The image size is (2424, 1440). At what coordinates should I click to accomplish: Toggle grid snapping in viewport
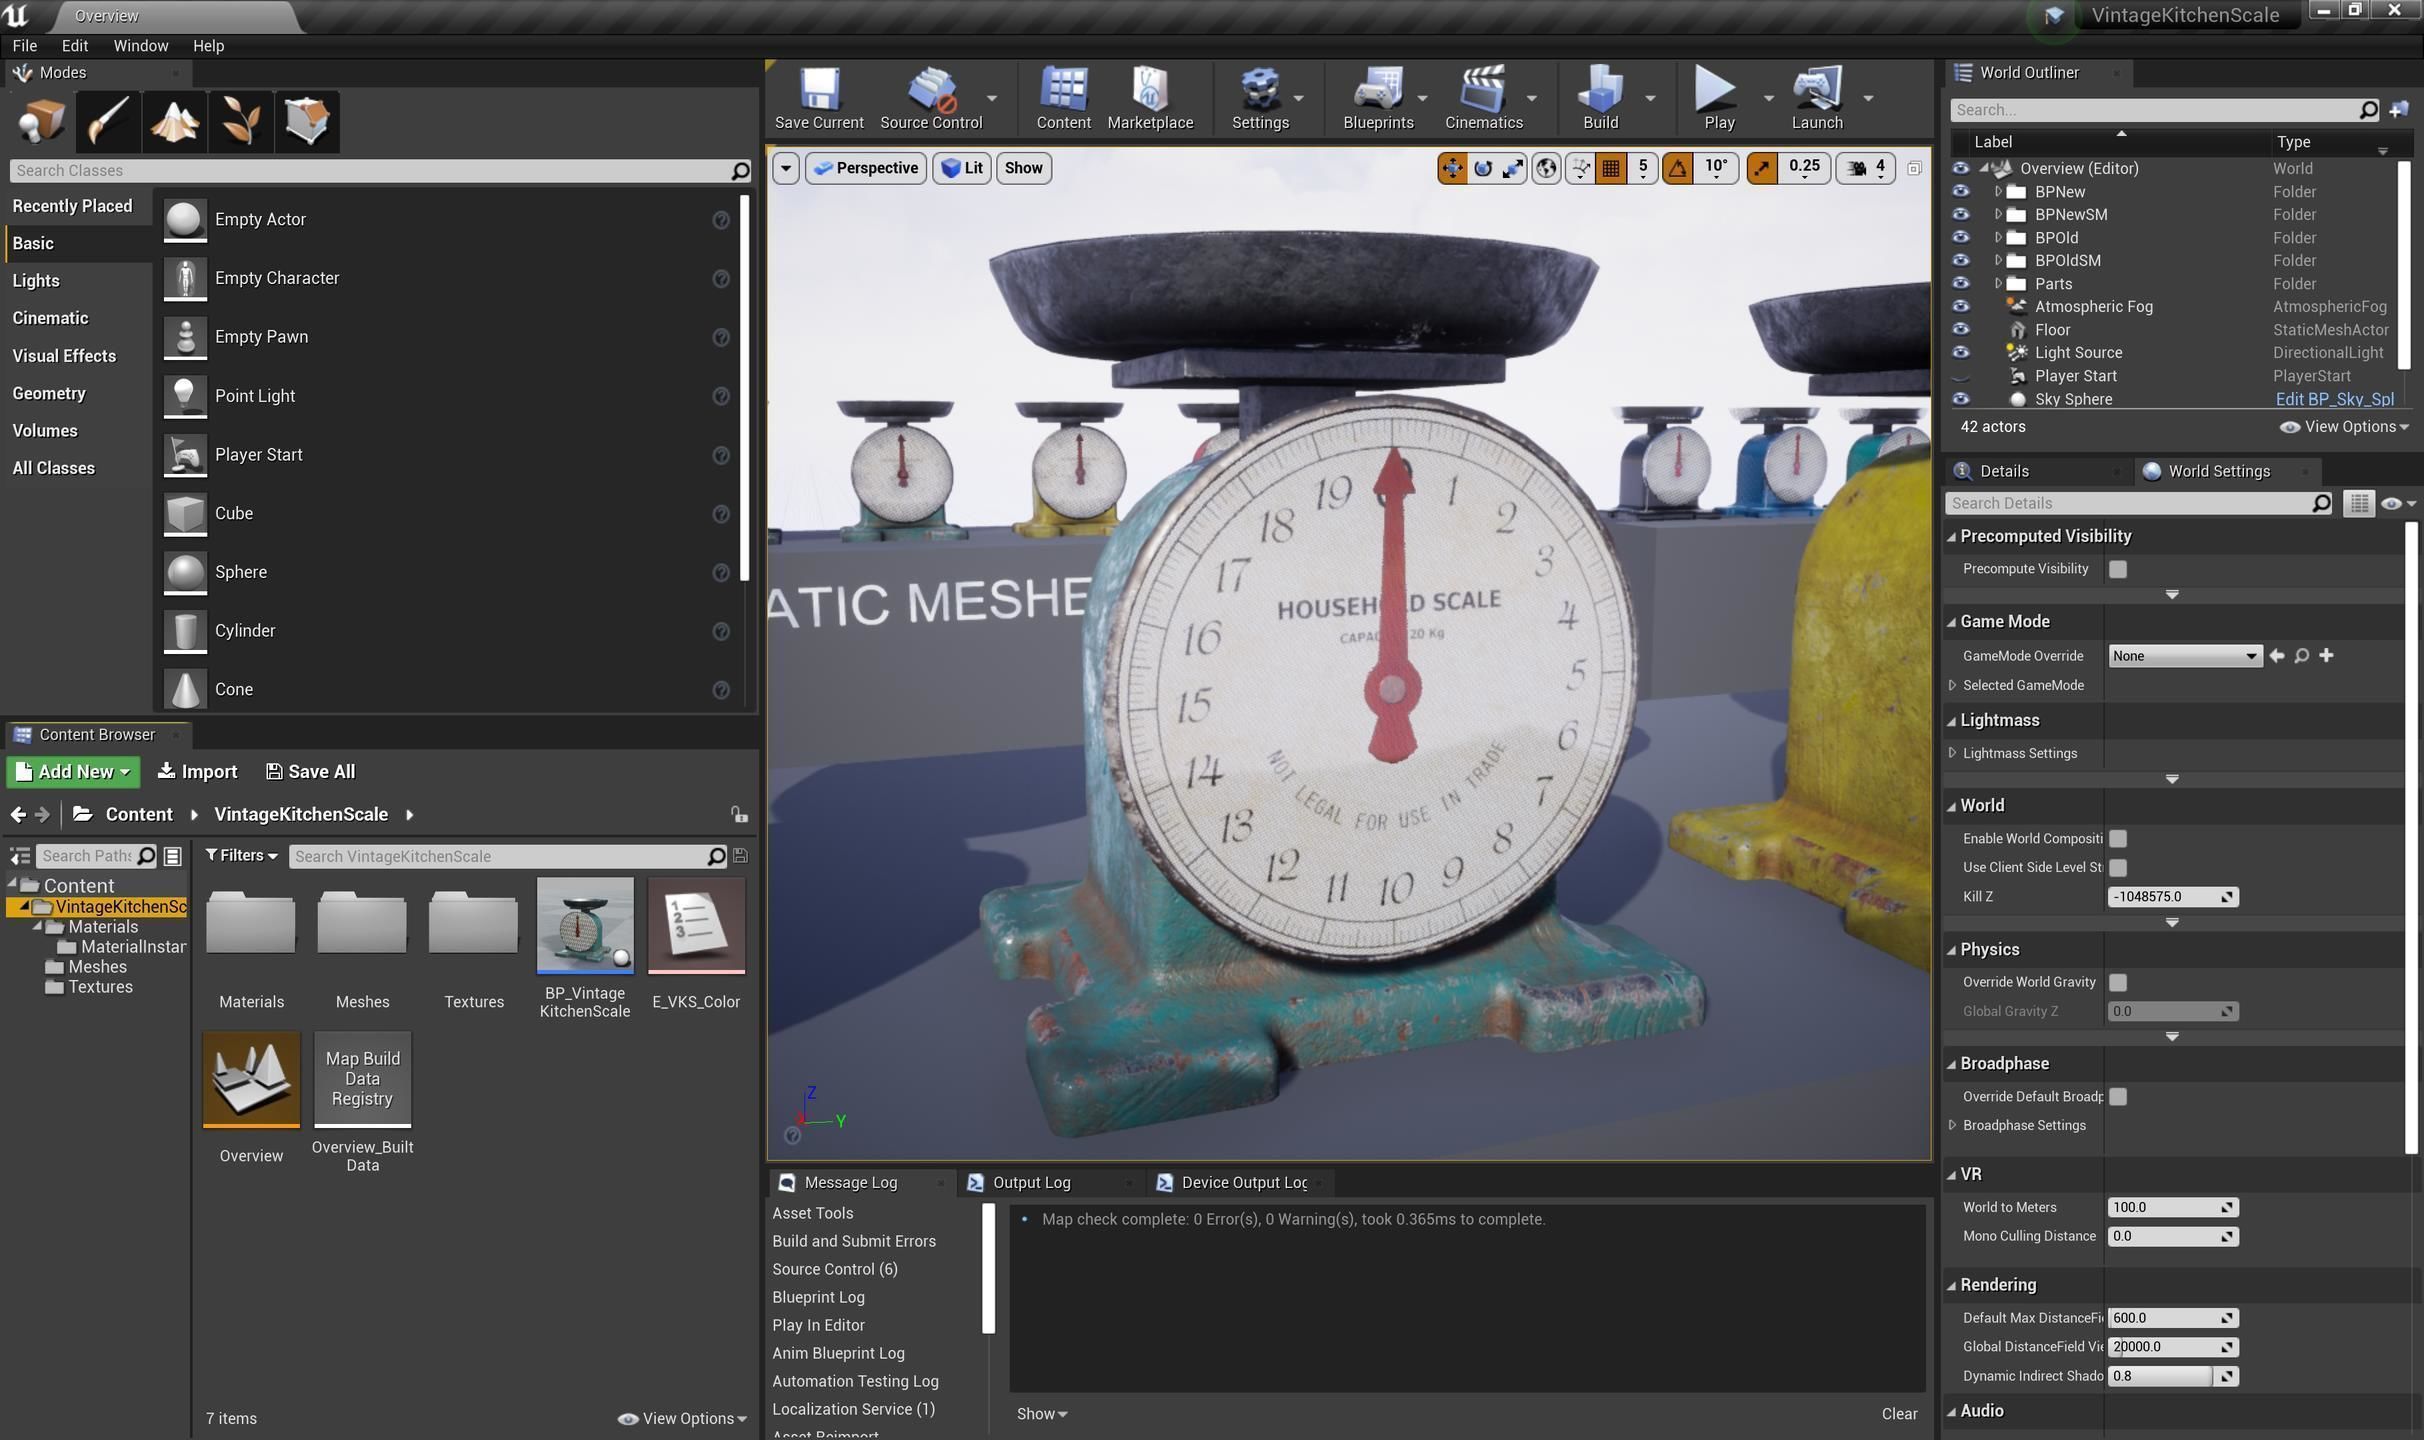[x=1611, y=168]
